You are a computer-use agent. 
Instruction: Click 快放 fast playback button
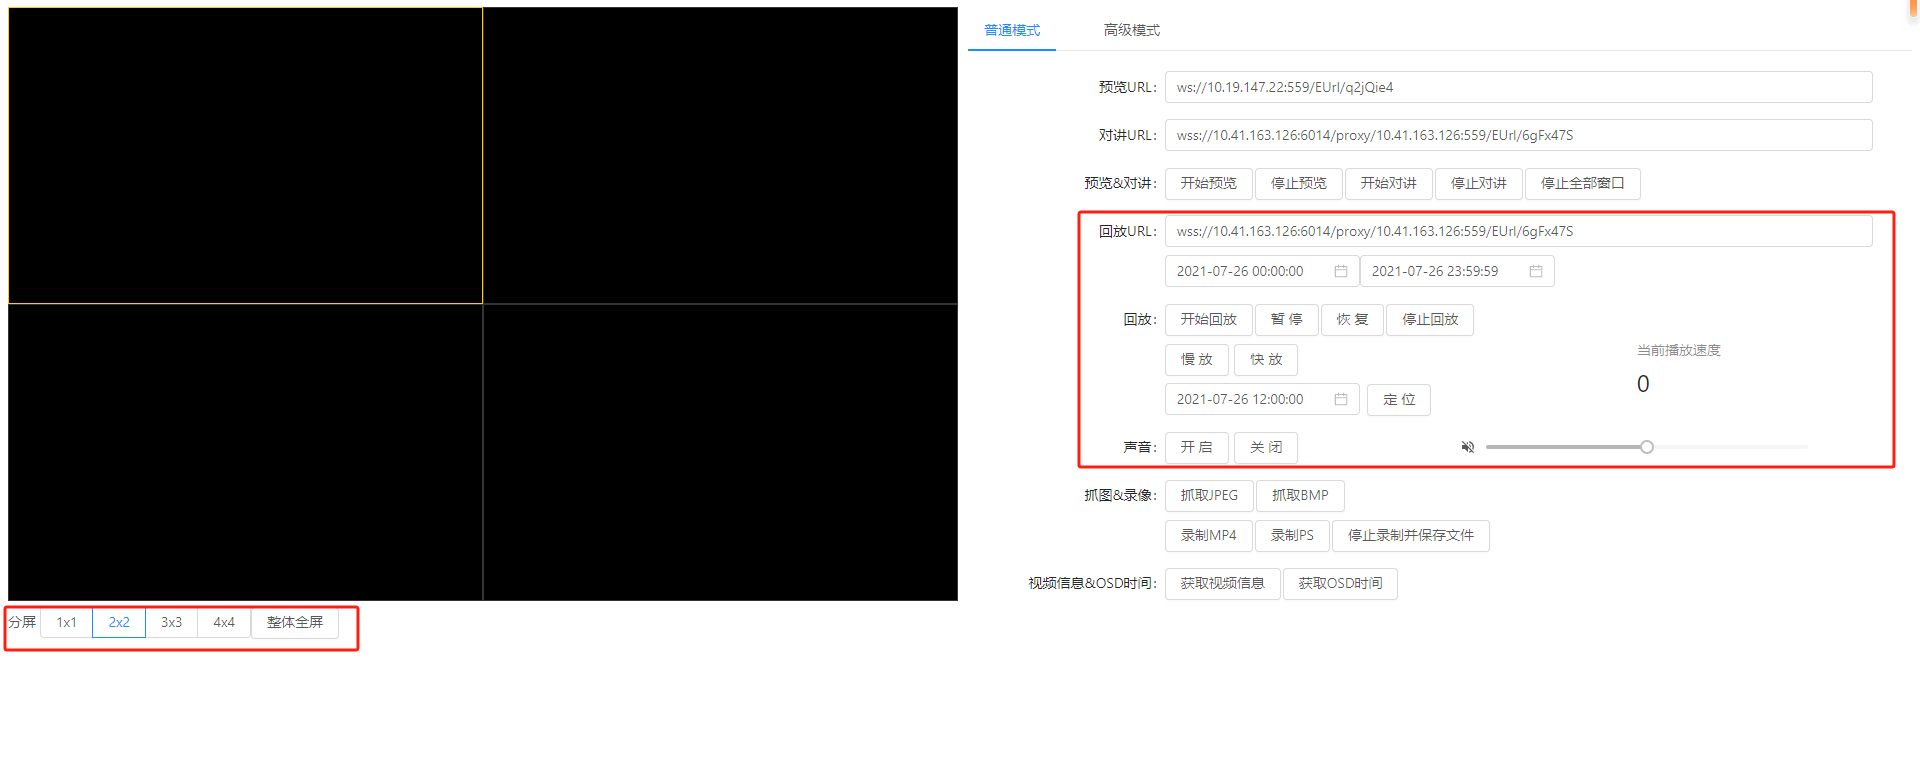[x=1266, y=359]
